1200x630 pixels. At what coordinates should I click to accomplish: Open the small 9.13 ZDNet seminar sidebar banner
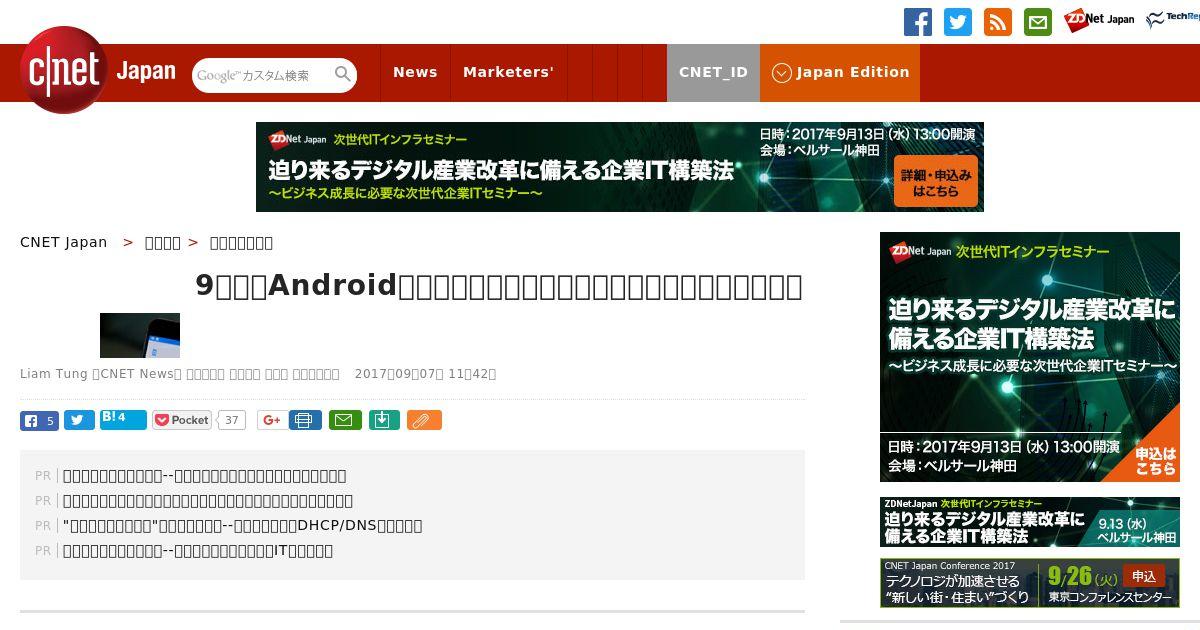coord(1030,522)
